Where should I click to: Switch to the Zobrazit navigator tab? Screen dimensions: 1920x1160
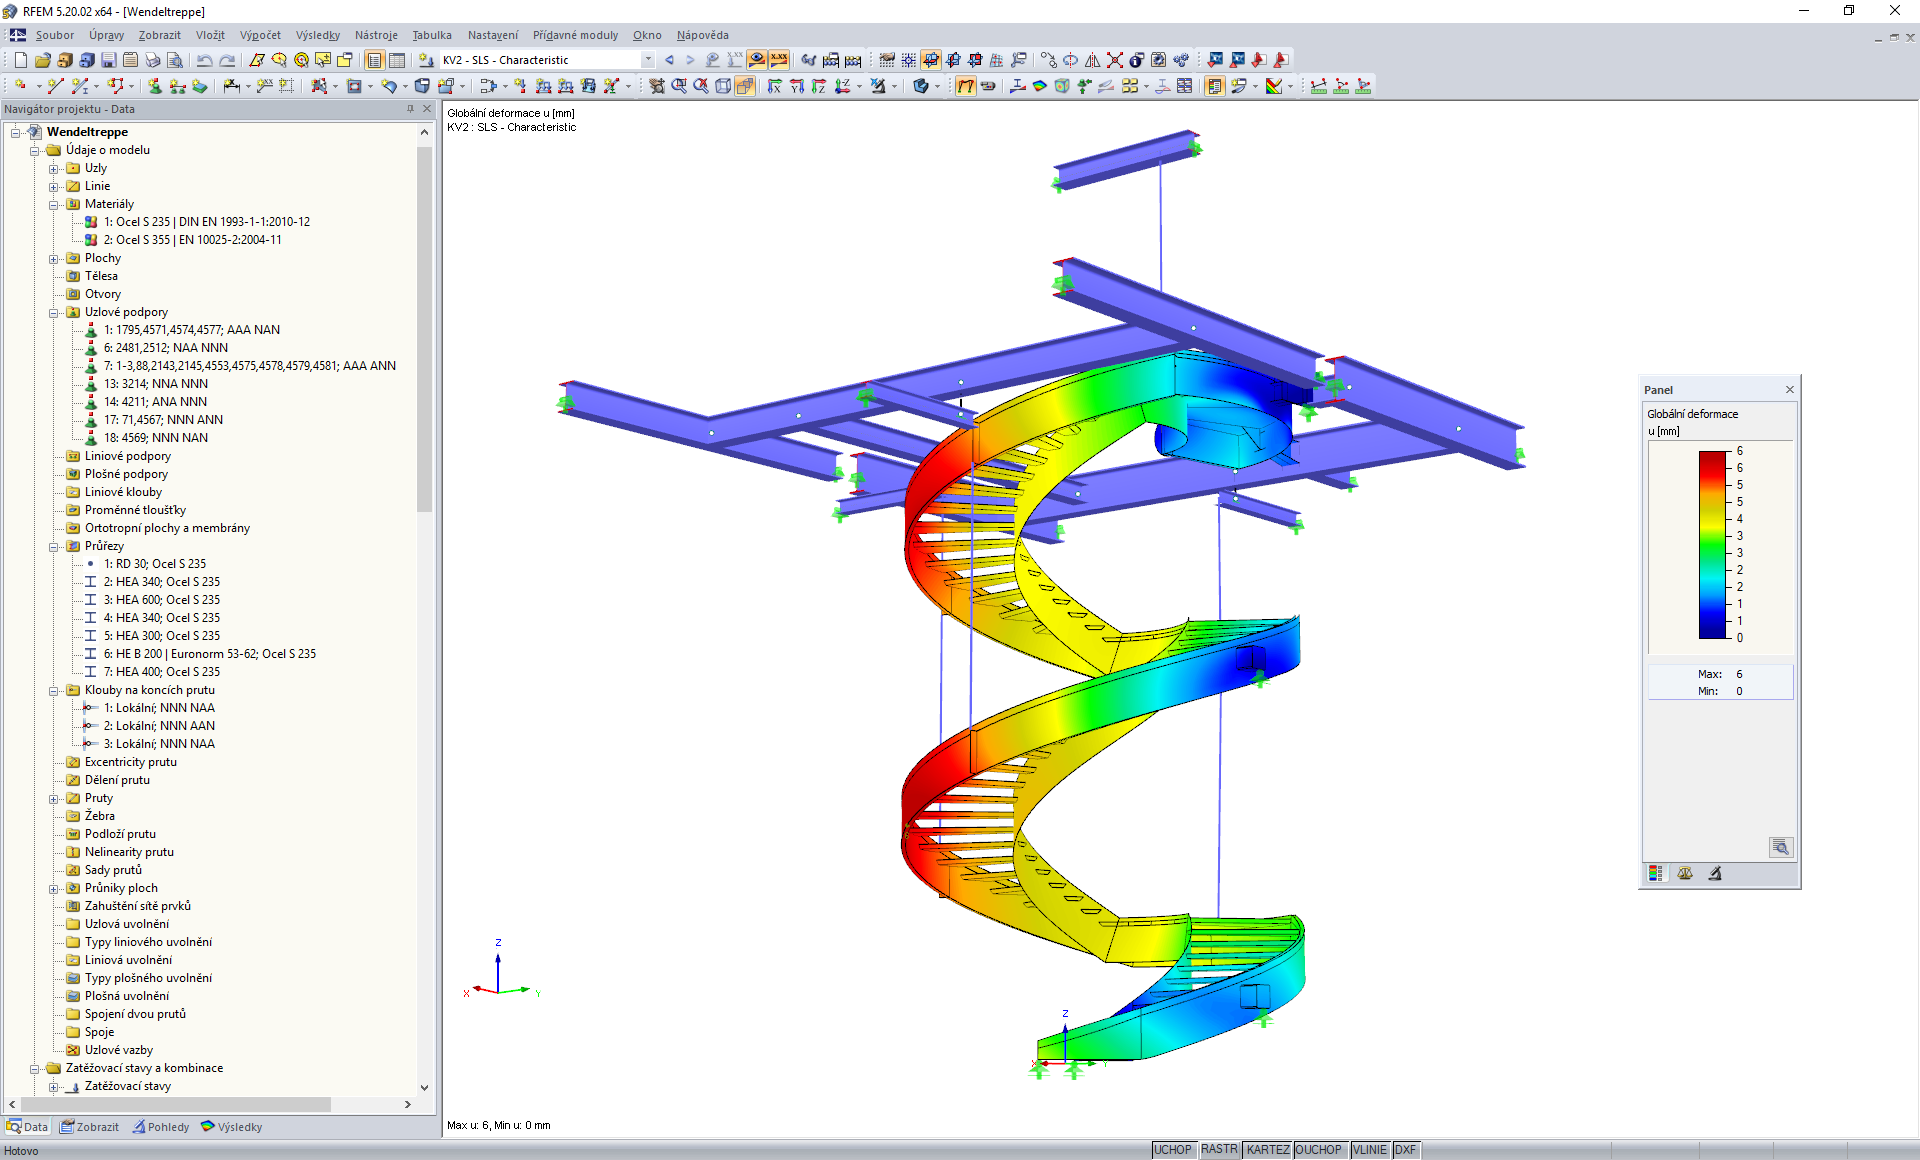click(x=89, y=1127)
